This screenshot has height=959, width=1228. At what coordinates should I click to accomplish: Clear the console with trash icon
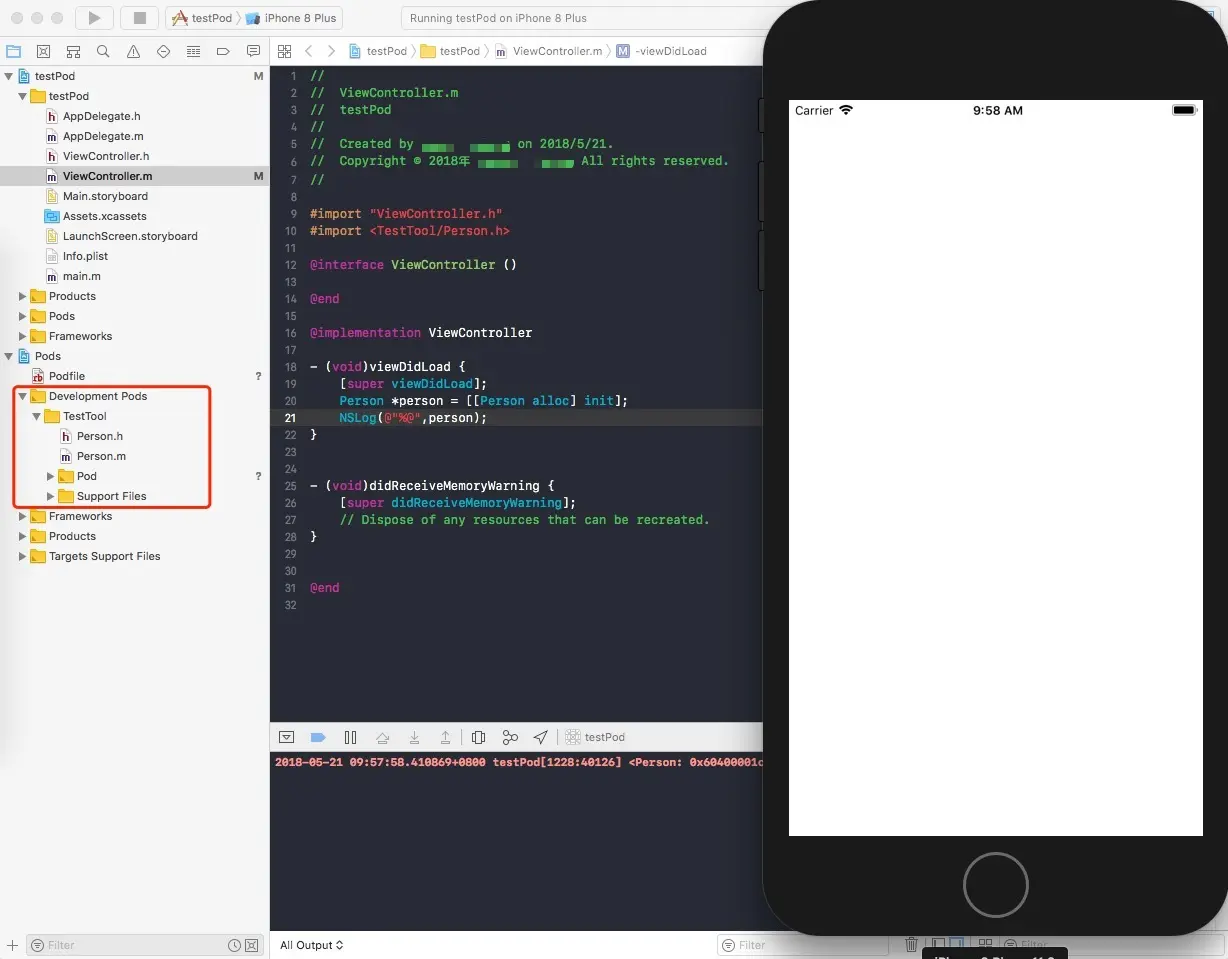point(911,944)
